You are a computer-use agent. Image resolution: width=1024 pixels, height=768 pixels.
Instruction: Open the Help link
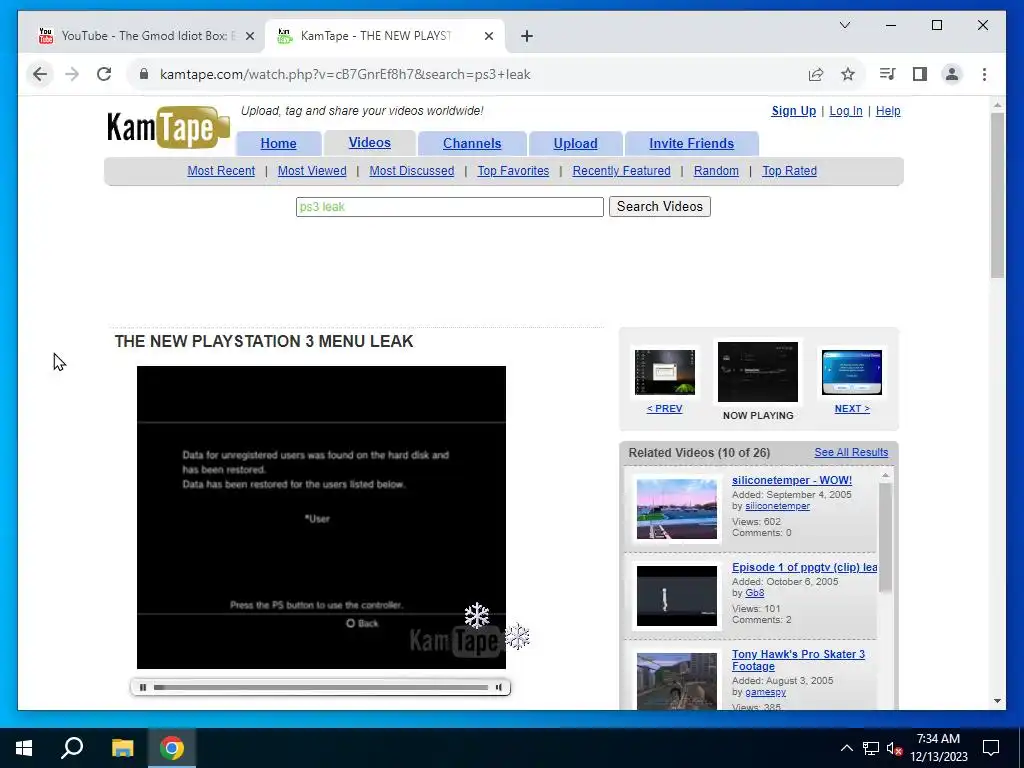[x=888, y=111]
